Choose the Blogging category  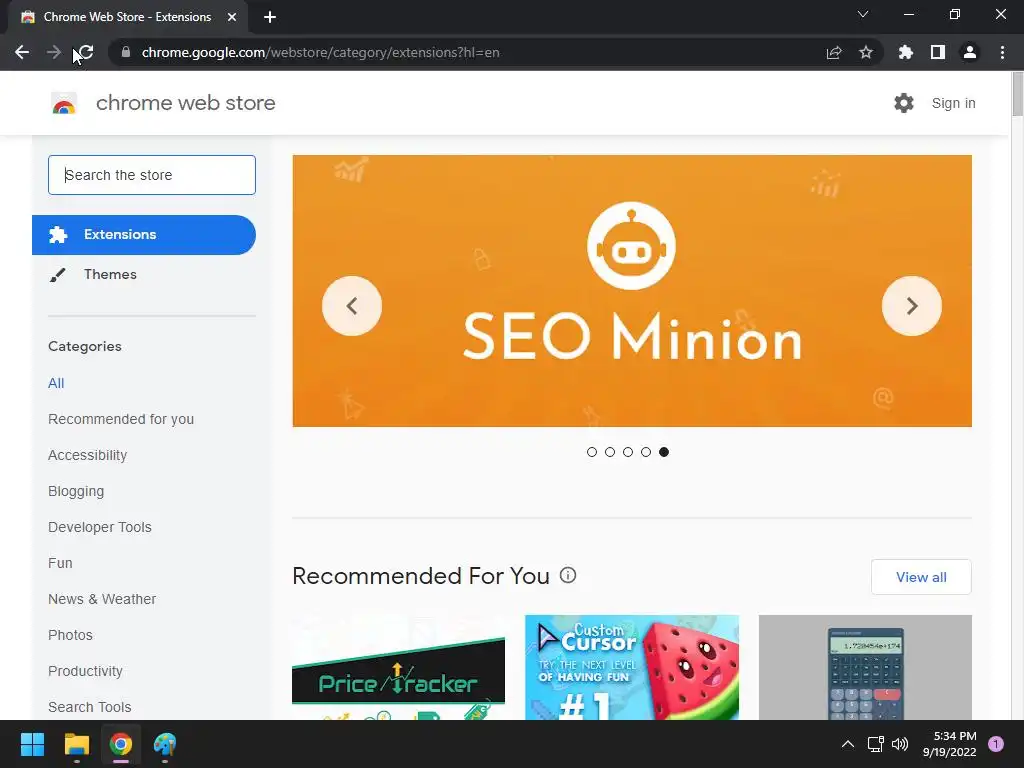(76, 491)
